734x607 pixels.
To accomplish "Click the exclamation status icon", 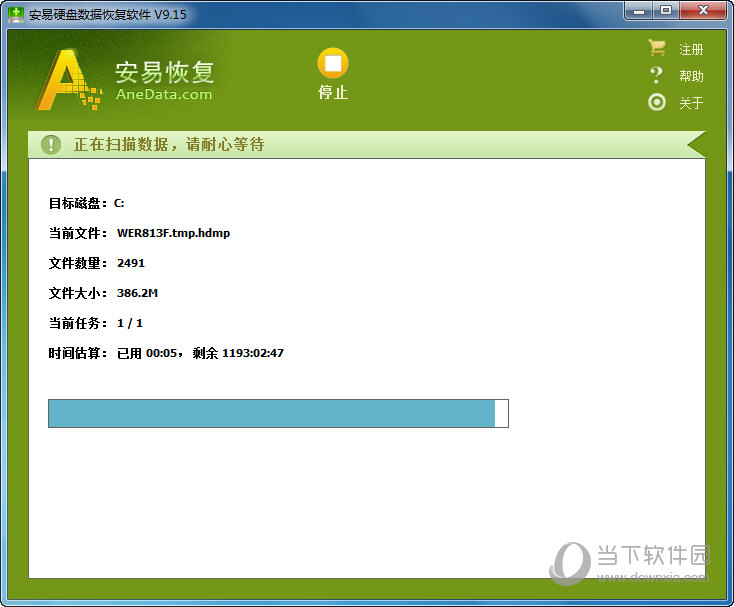I will pos(51,145).
